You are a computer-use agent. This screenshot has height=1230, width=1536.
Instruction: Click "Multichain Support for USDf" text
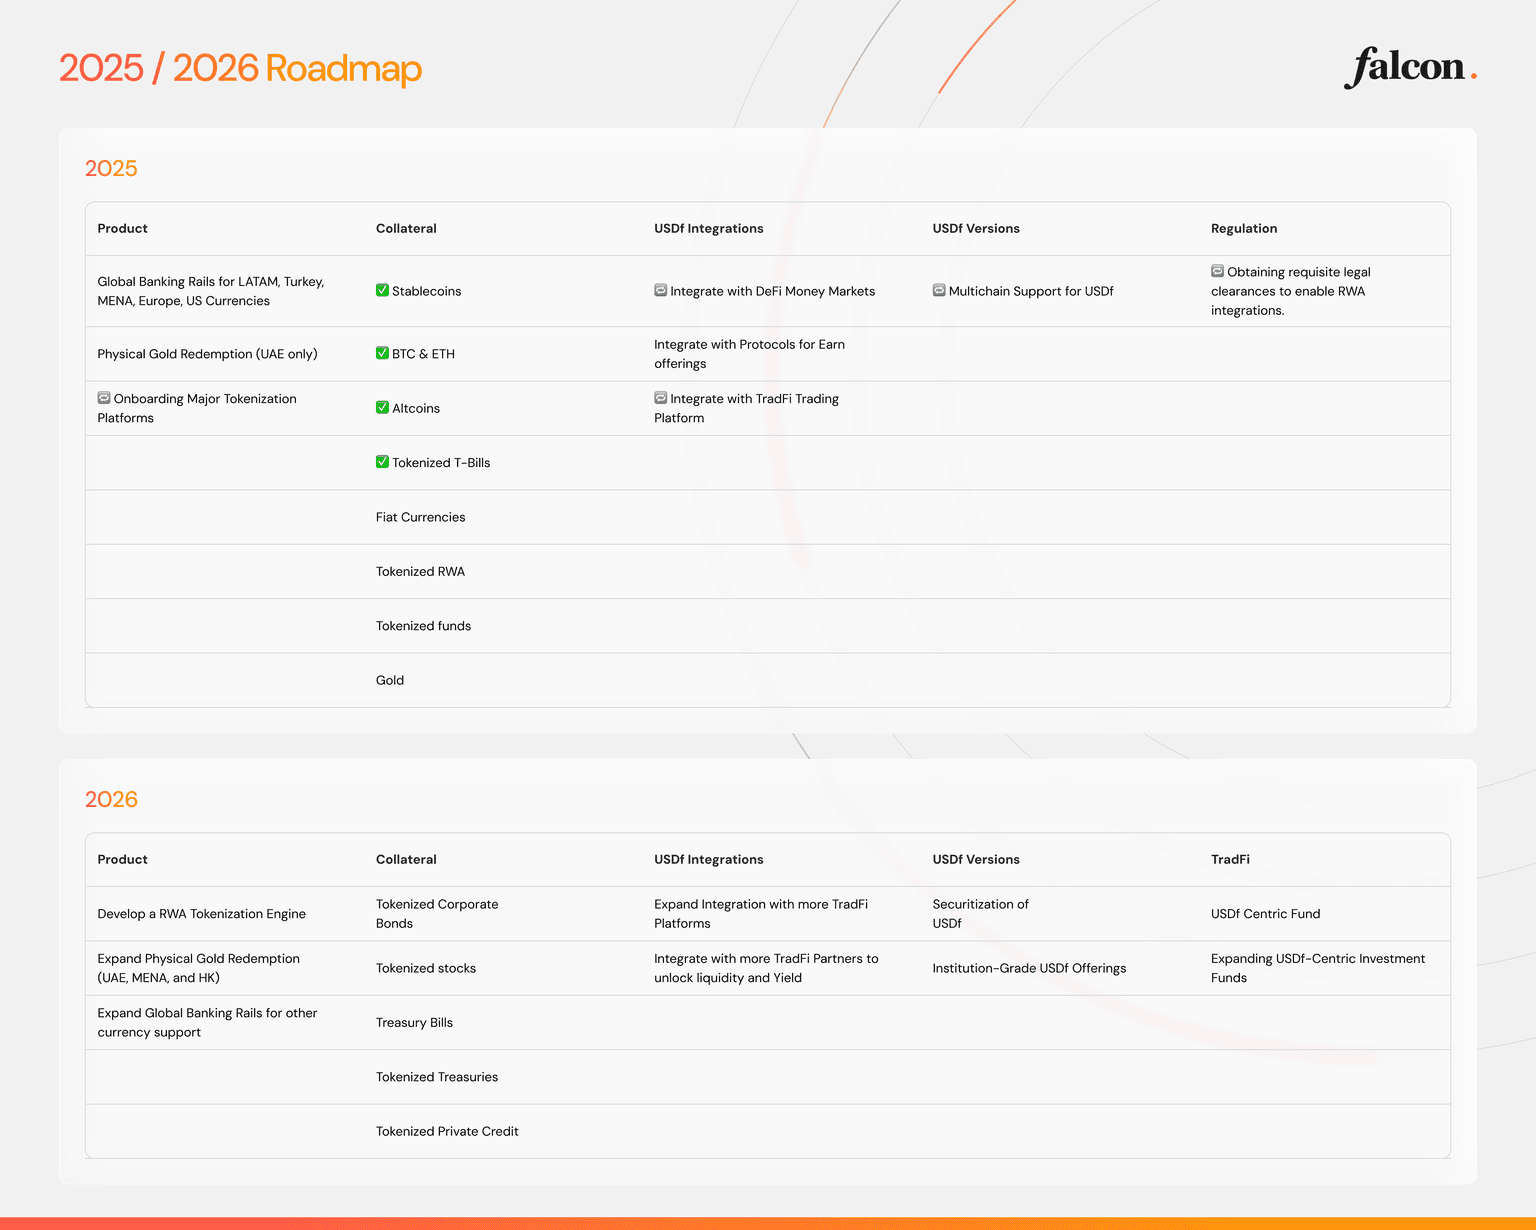(1031, 291)
